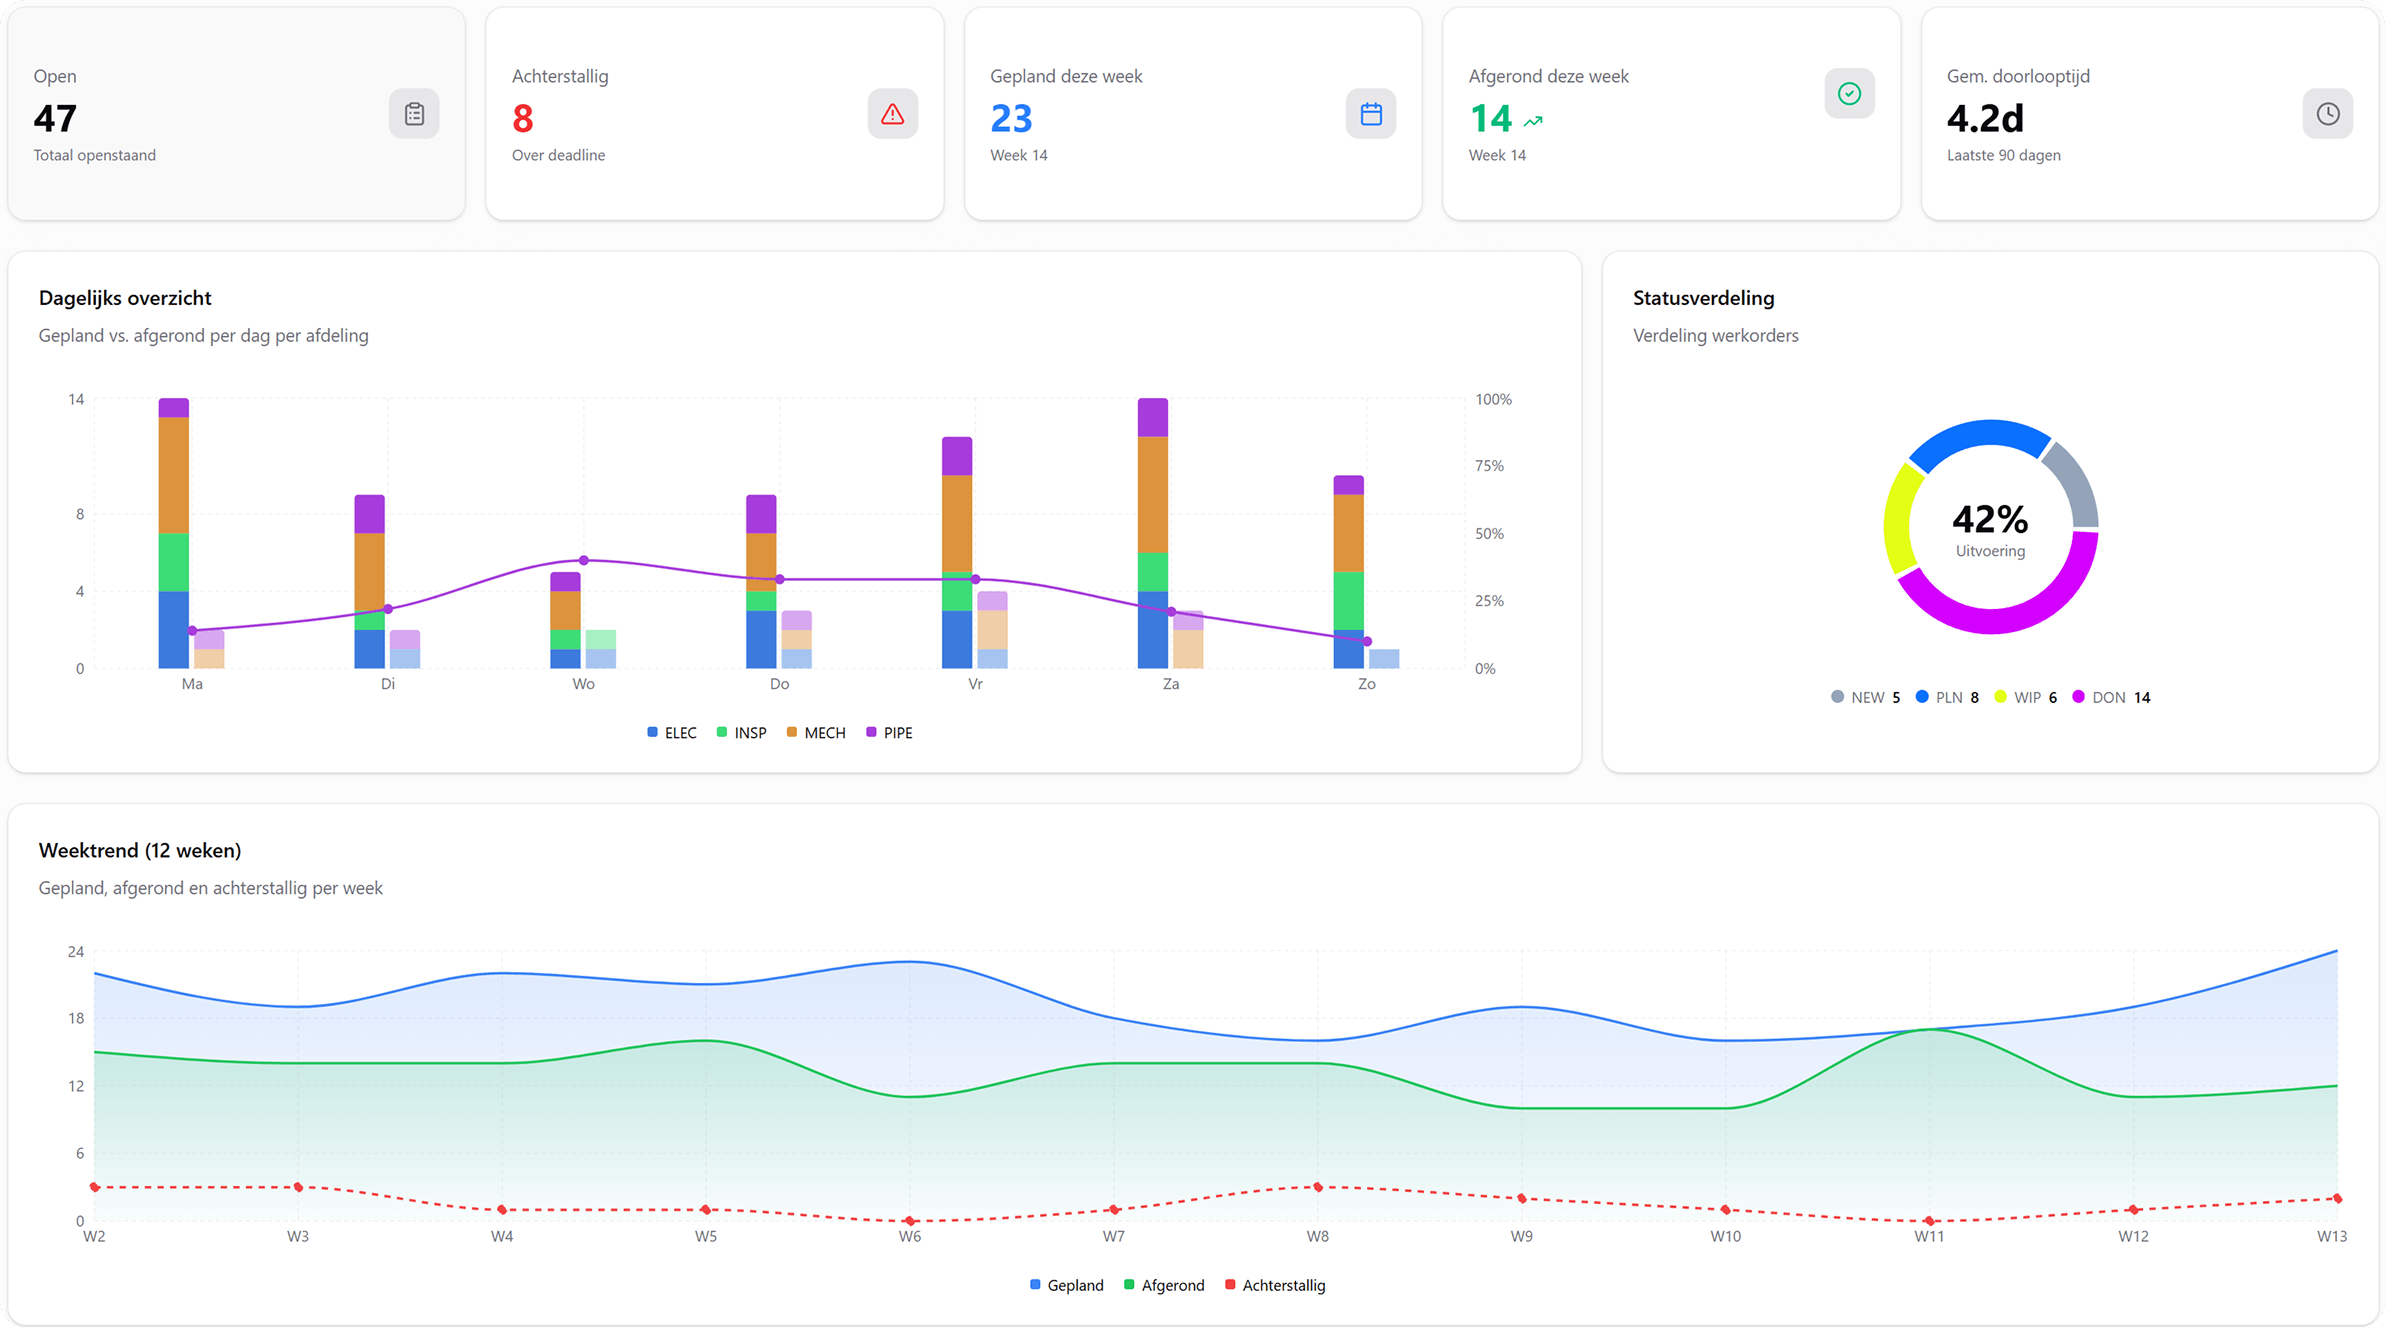This screenshot has height=1328, width=2386.
Task: Click the clock icon for doorlooptijd
Action: click(2328, 114)
